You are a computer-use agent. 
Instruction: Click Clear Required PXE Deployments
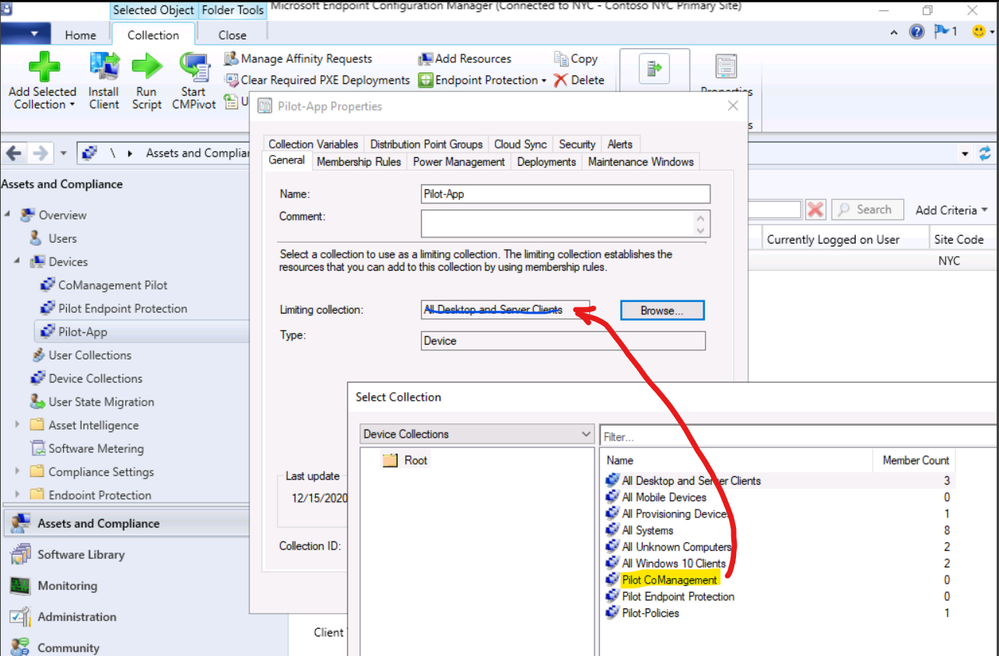(x=317, y=80)
